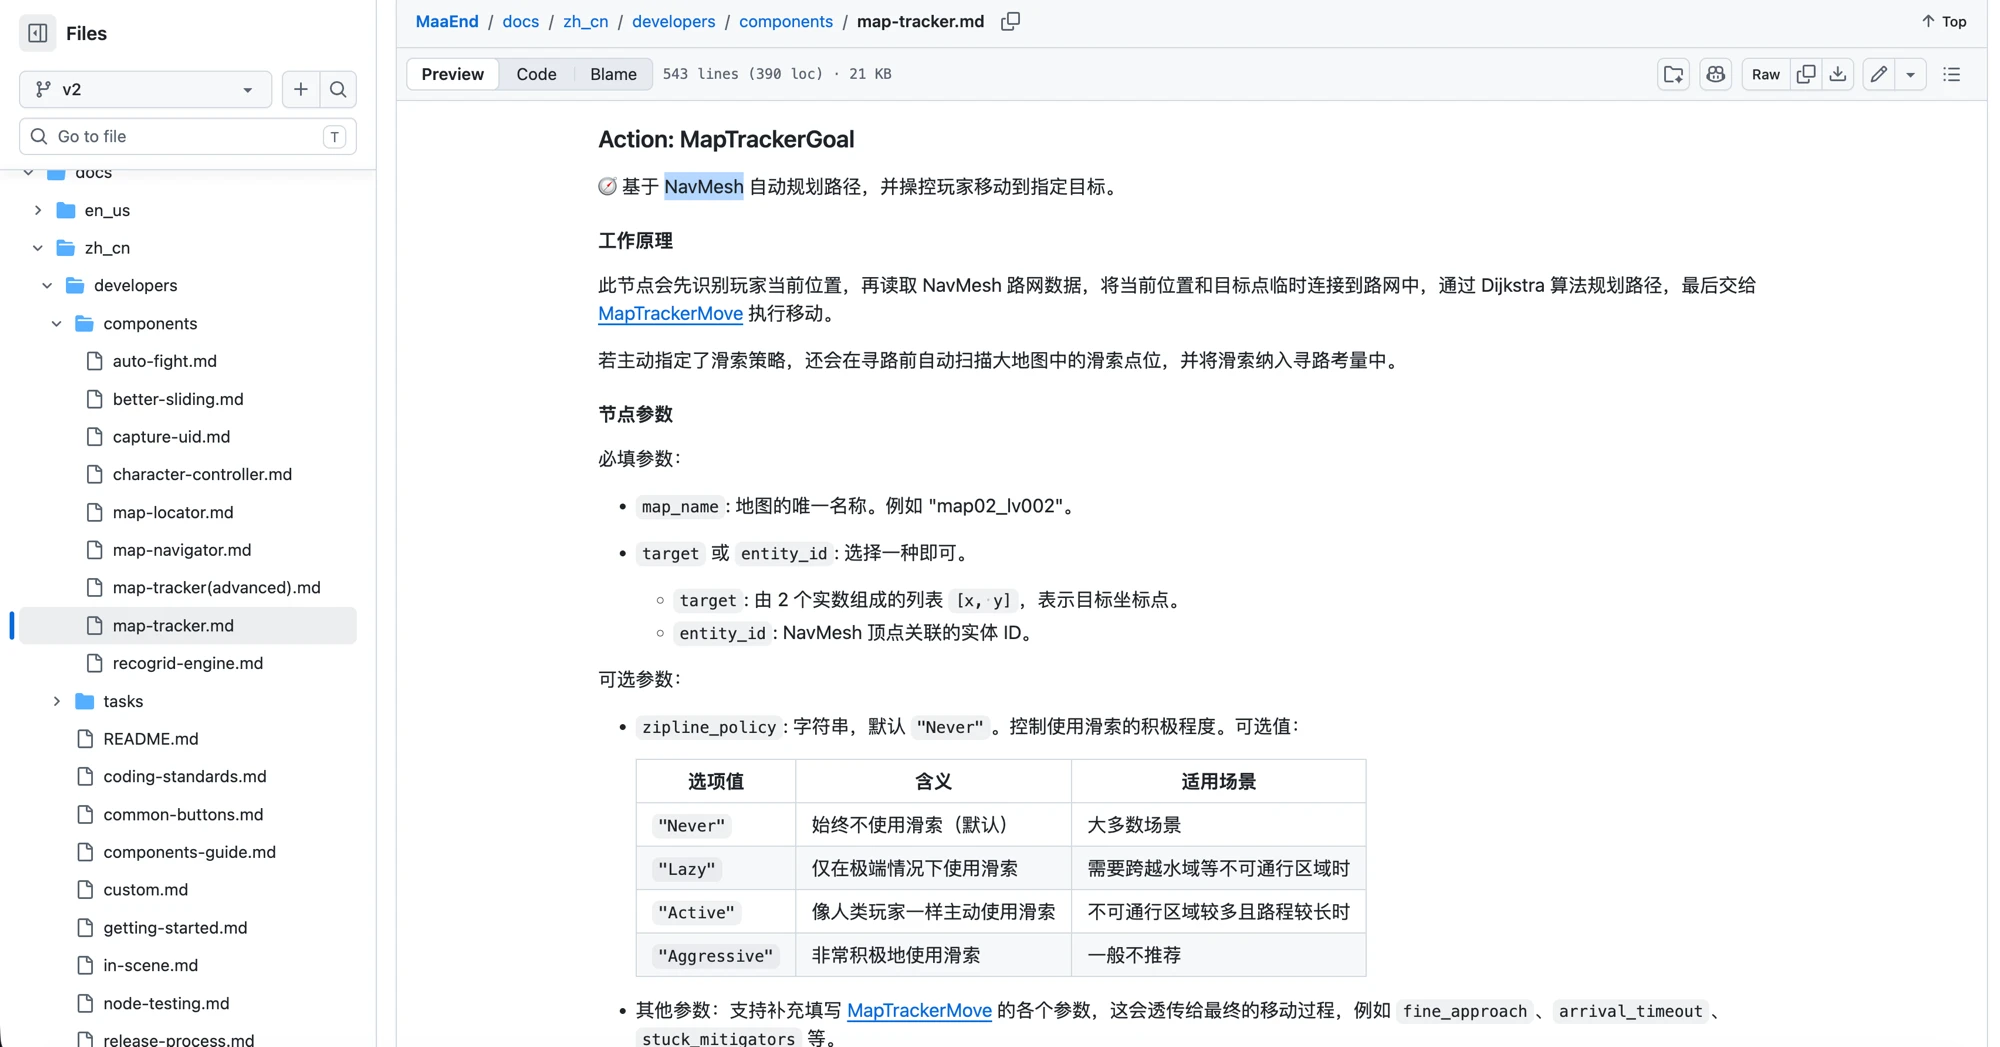
Task: Expand the tasks folder
Action: [x=57, y=701]
